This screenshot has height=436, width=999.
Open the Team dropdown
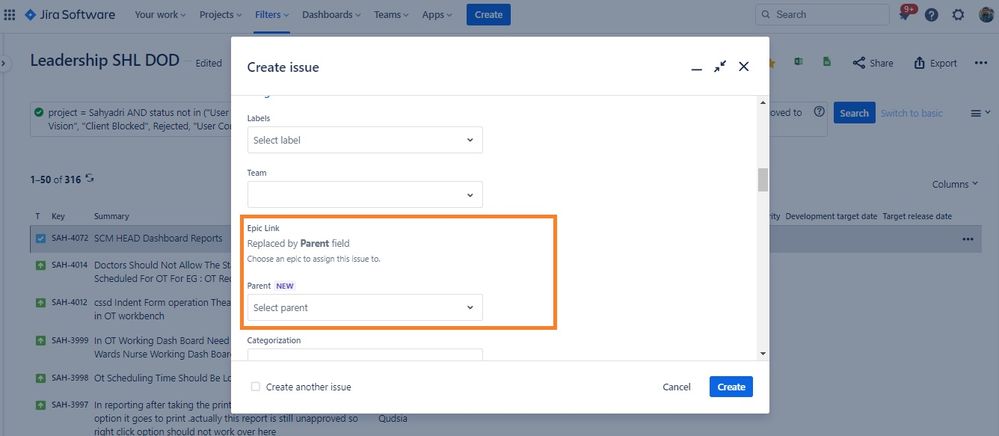coord(365,194)
